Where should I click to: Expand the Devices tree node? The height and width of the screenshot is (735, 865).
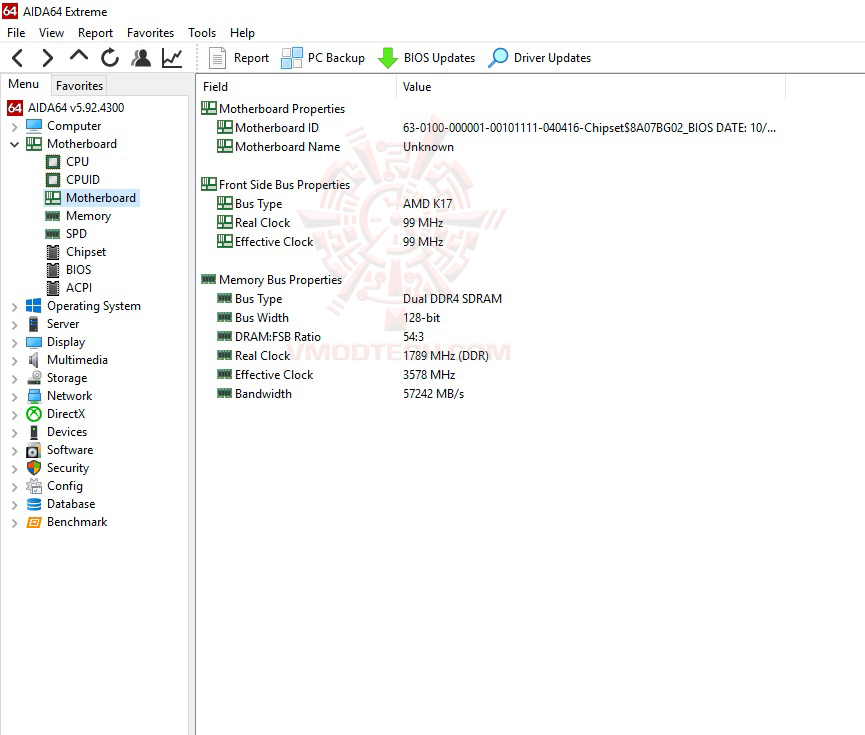pos(15,433)
